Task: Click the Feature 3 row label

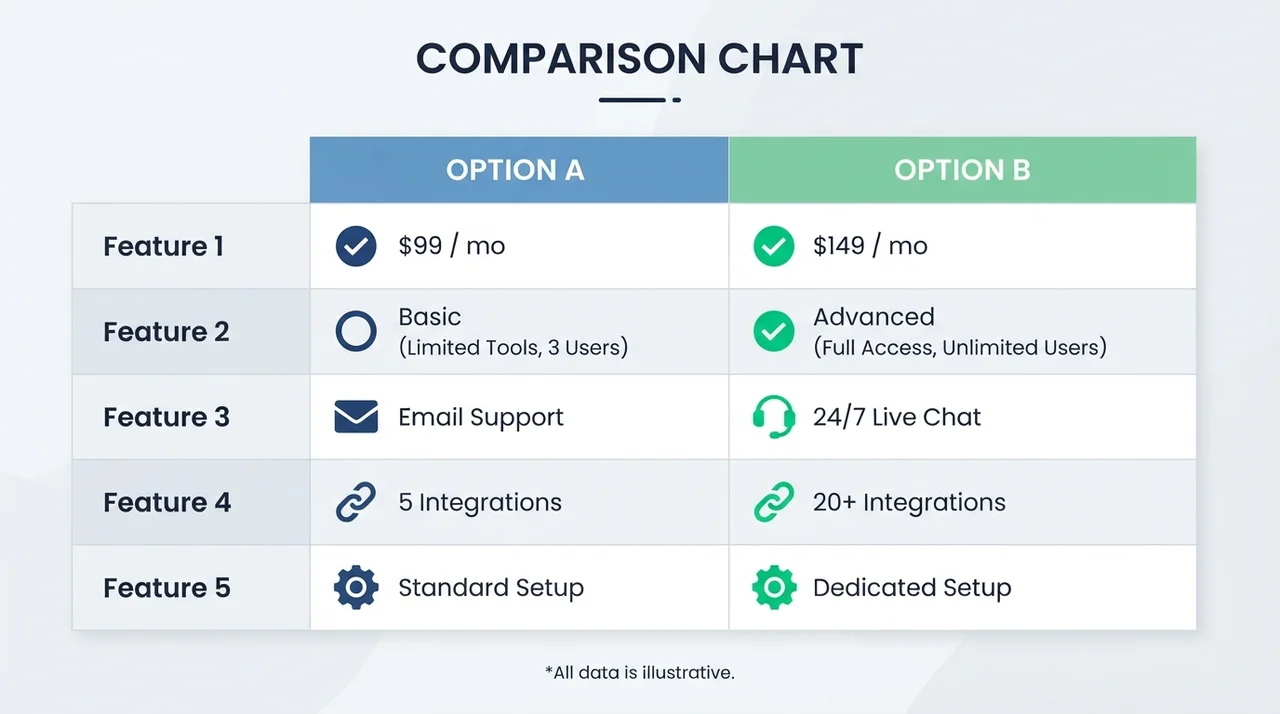Action: click(x=166, y=417)
